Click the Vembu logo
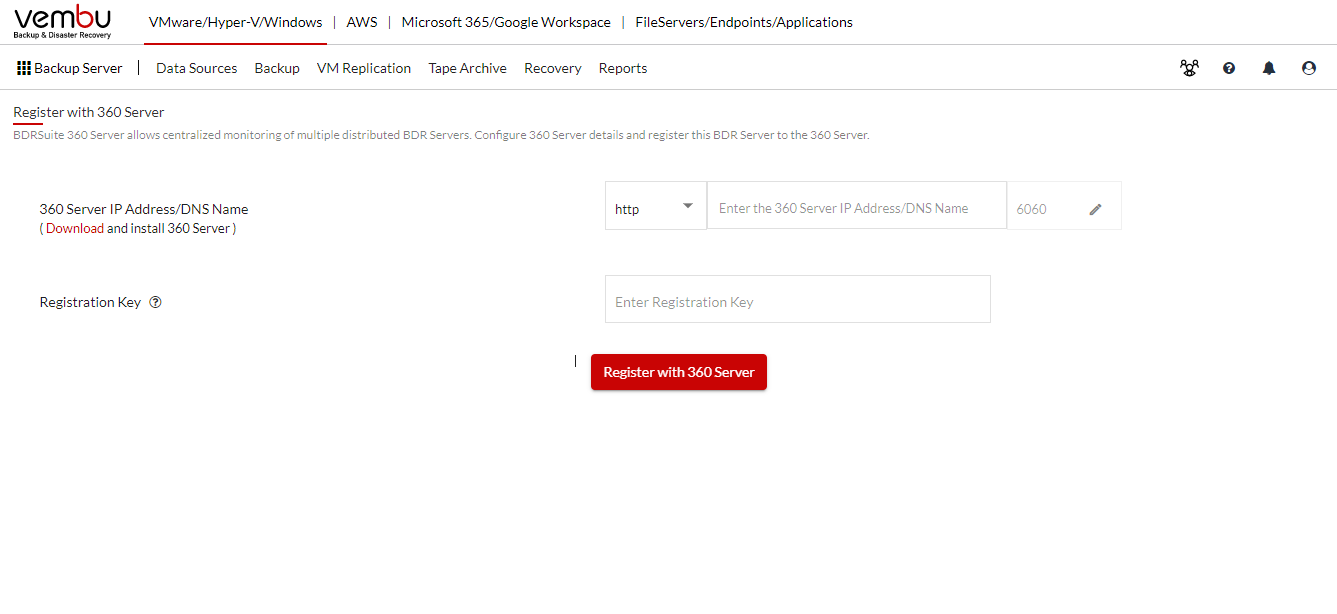The width and height of the screenshot is (1337, 614). (63, 22)
